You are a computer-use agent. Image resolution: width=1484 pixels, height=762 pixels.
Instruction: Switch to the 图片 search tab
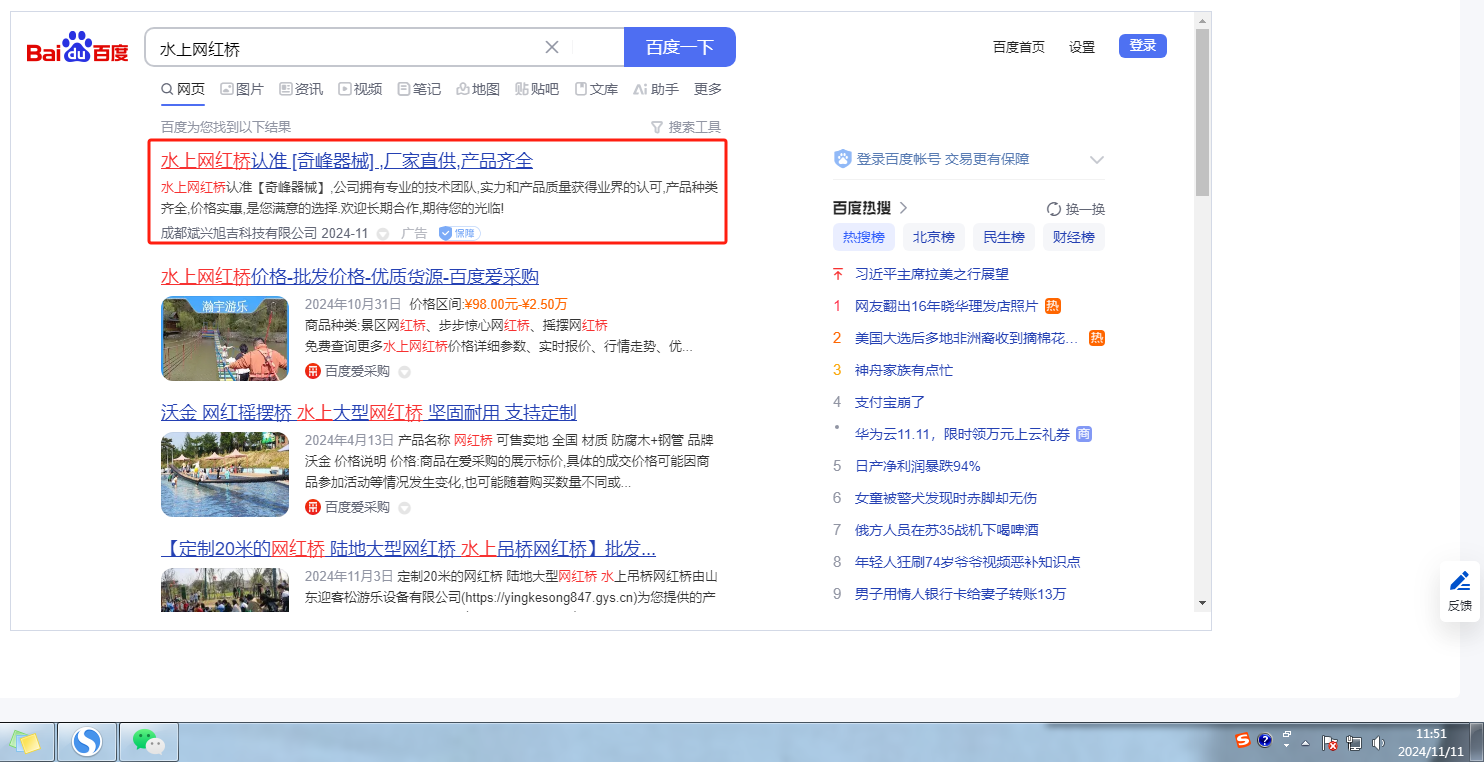[x=242, y=89]
